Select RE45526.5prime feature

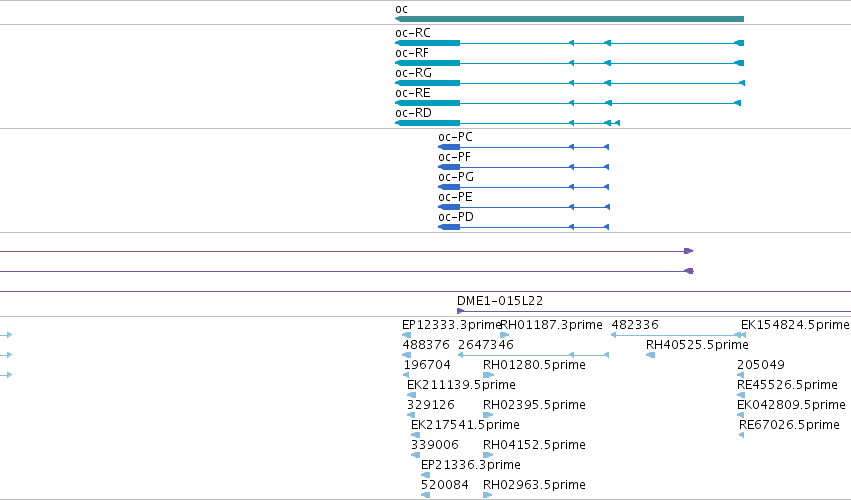click(788, 385)
